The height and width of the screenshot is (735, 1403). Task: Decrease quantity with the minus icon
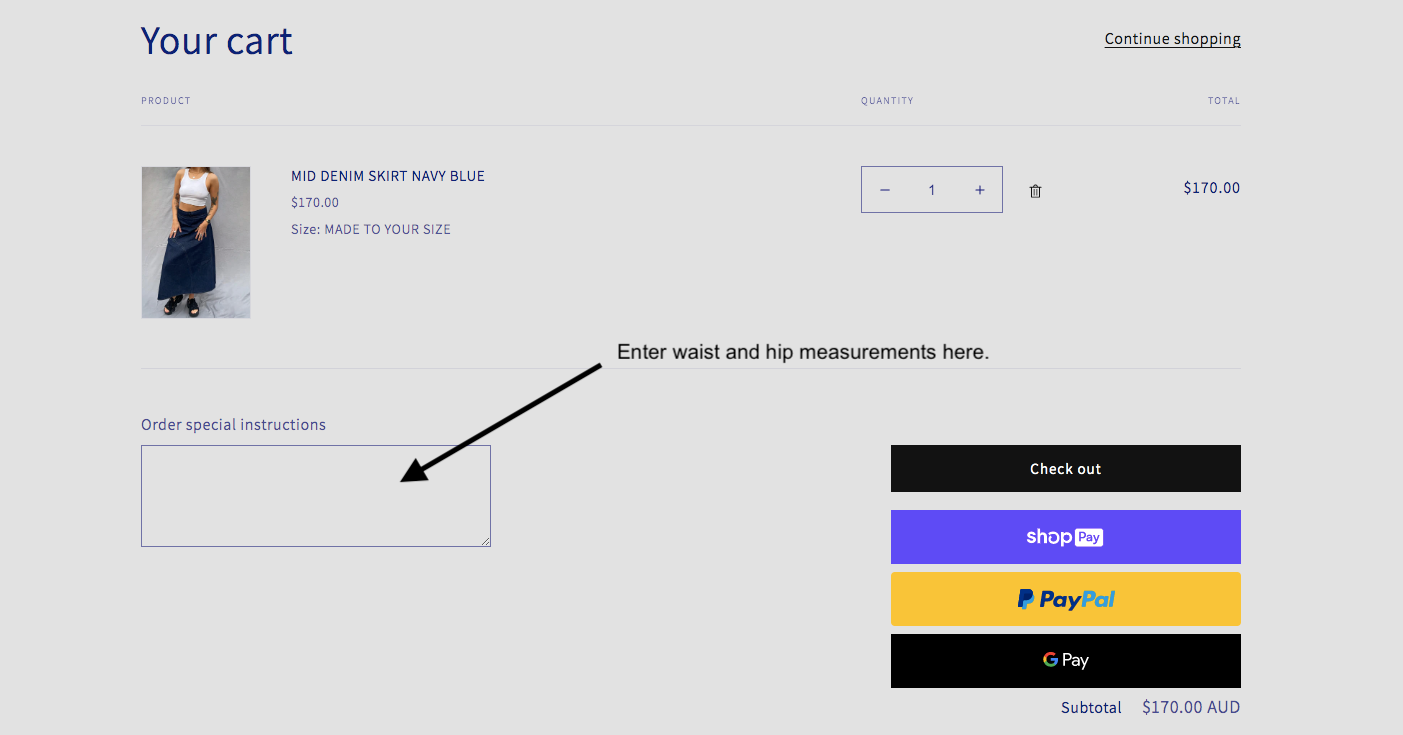click(x=885, y=190)
